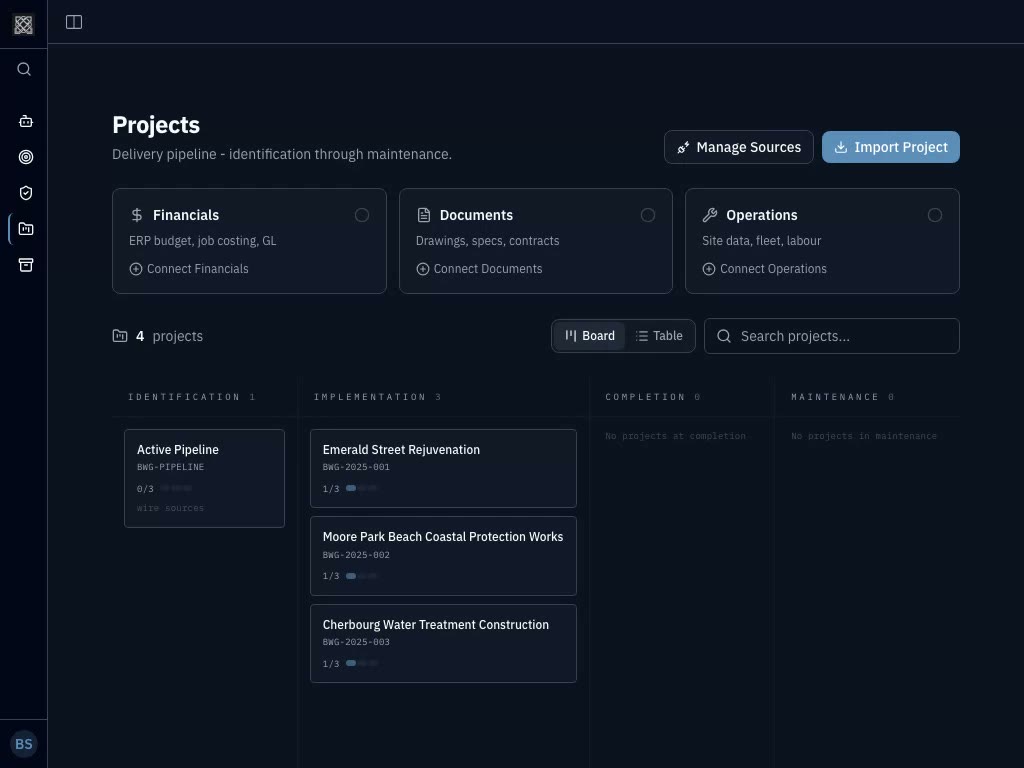Viewport: 1024px width, 768px height.
Task: Select the Documents status circle
Action: 648,215
